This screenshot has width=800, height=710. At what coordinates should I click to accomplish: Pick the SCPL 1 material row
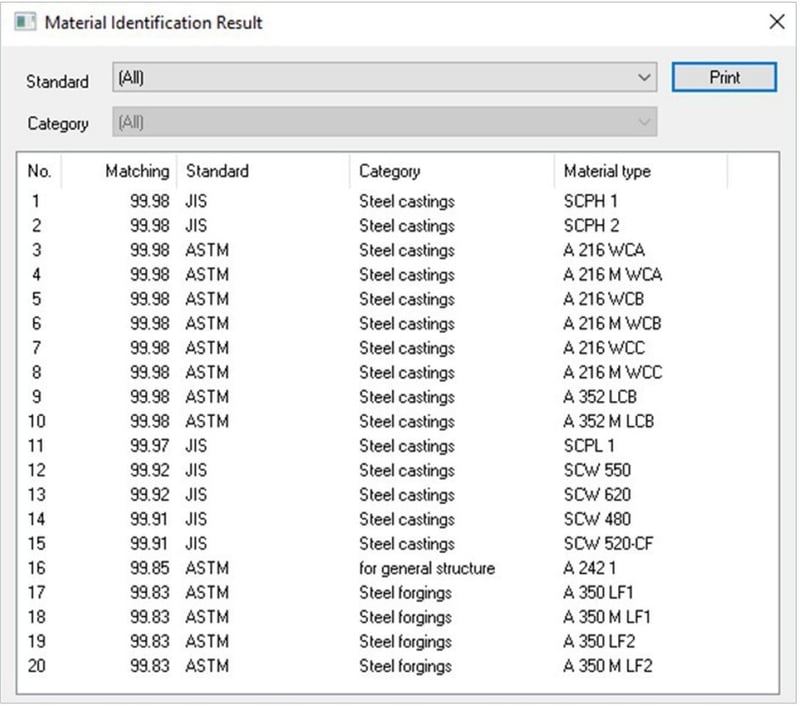click(589, 446)
